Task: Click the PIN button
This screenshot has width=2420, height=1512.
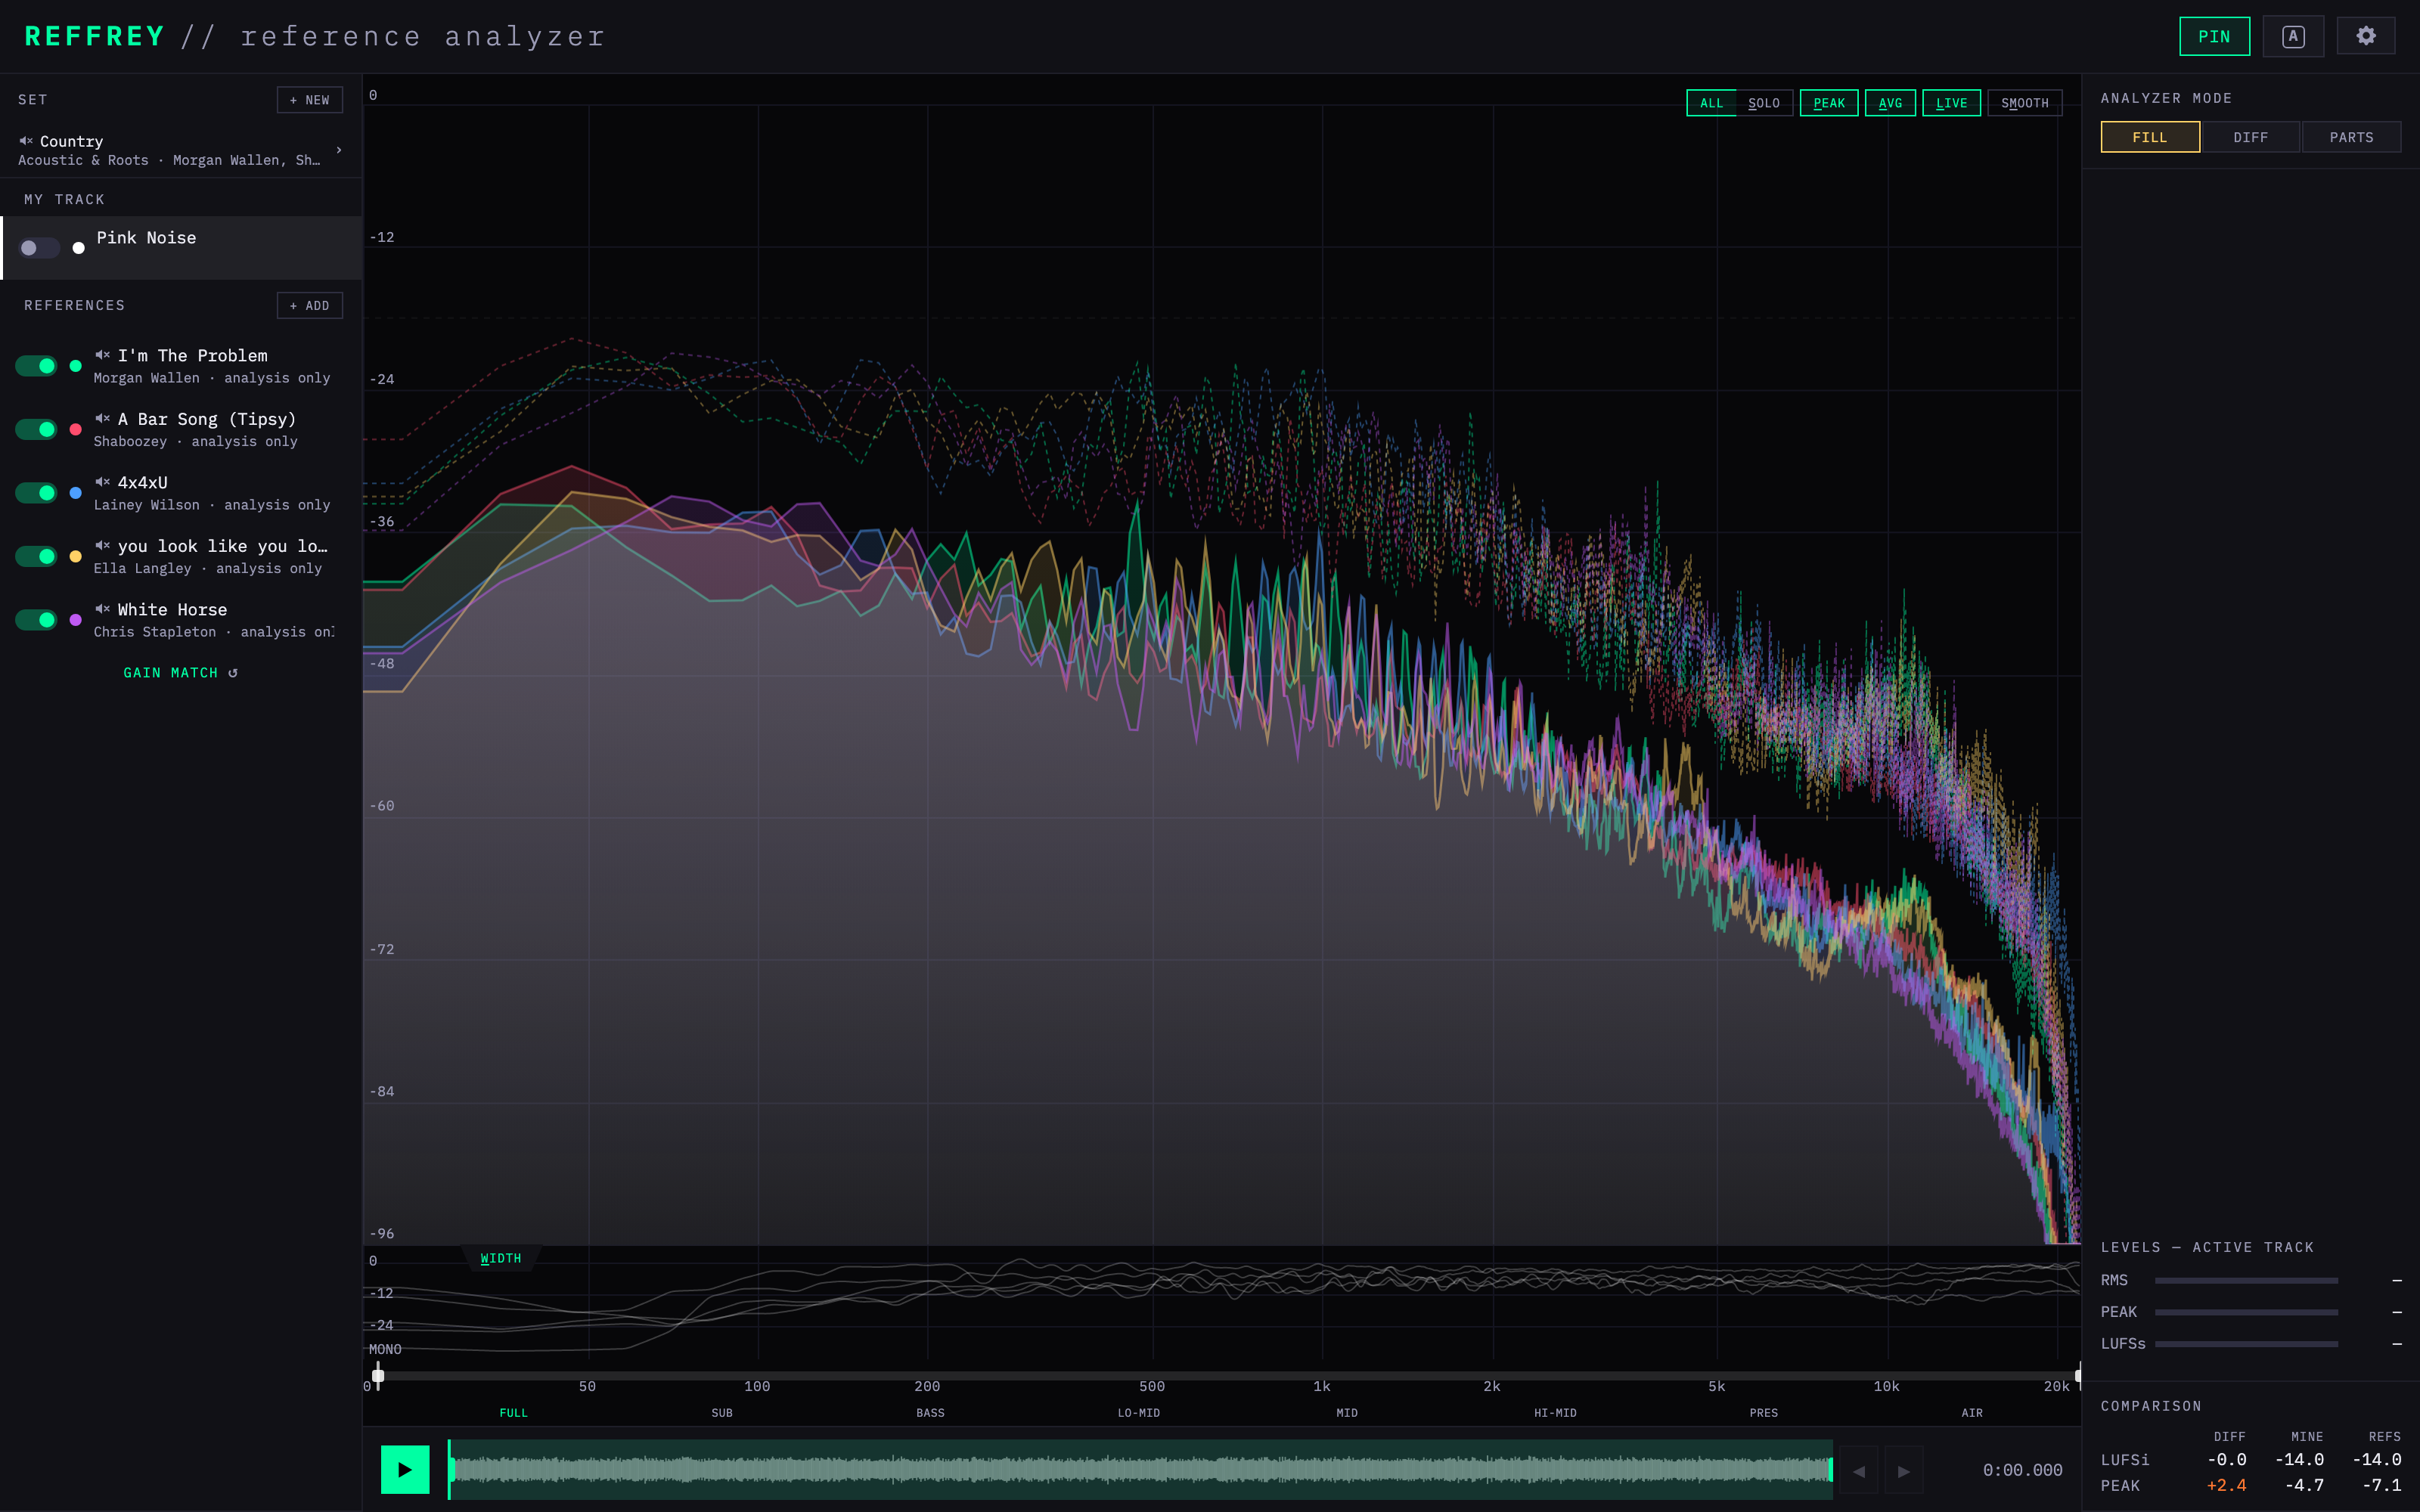Action: pyautogui.click(x=2214, y=36)
